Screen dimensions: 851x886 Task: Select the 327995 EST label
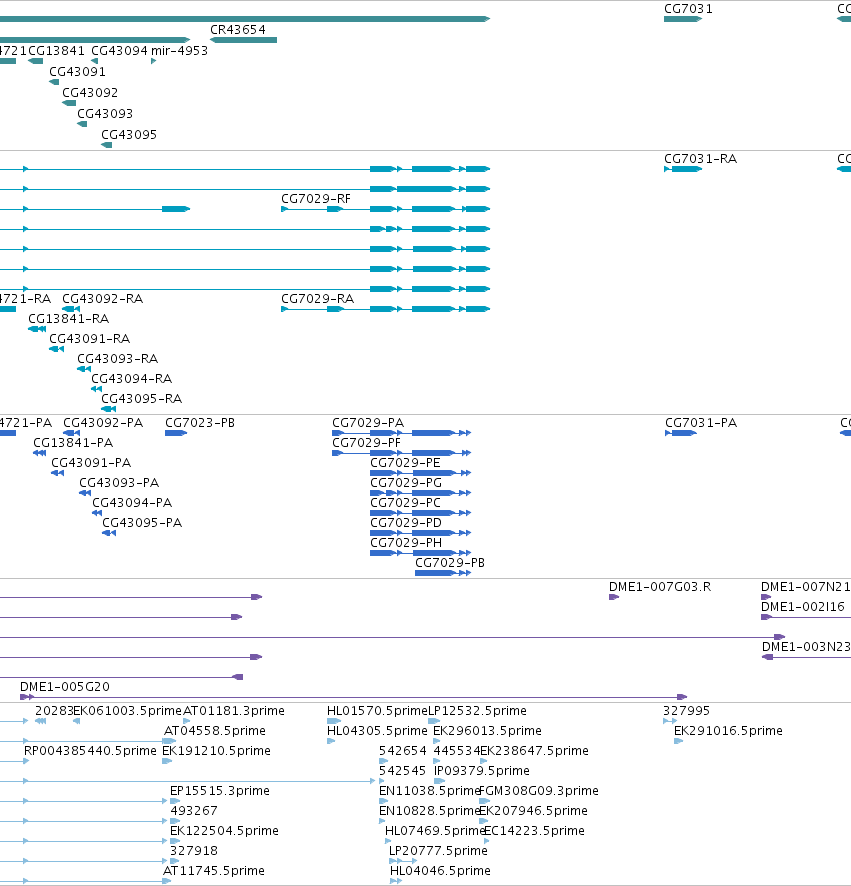click(686, 711)
